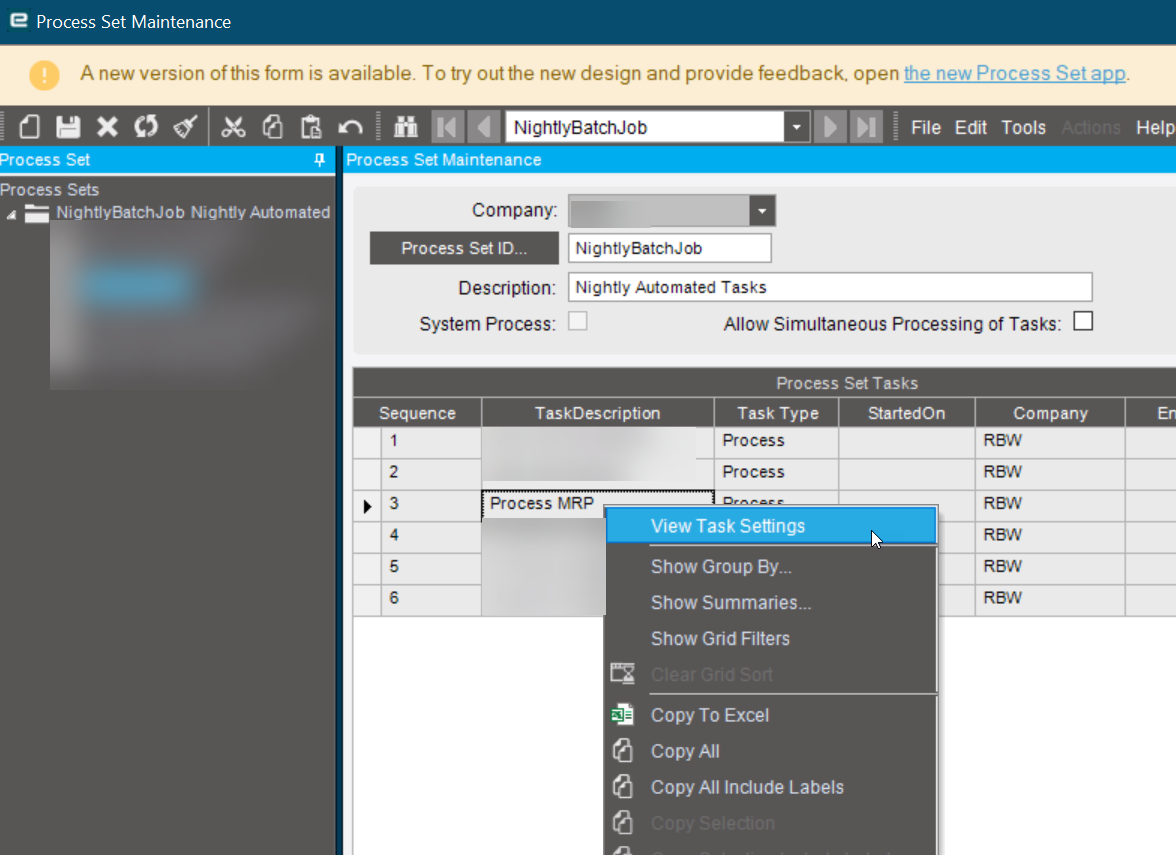This screenshot has height=855, width=1176.
Task: Open the Tools menu
Action: (x=1023, y=128)
